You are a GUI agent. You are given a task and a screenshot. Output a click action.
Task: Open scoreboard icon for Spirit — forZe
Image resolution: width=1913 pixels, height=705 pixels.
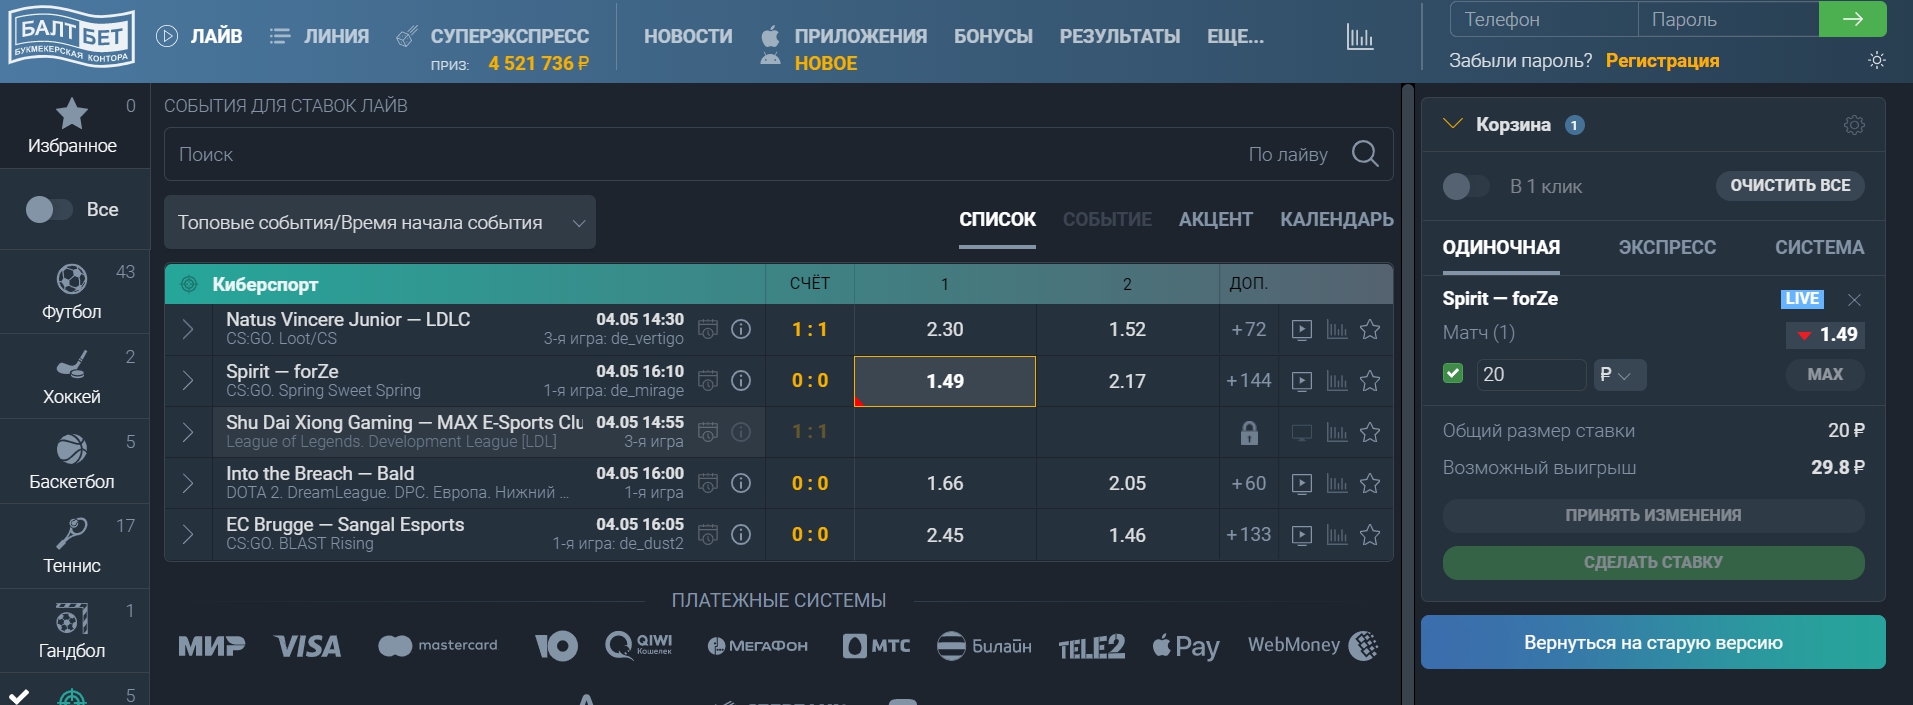(708, 381)
